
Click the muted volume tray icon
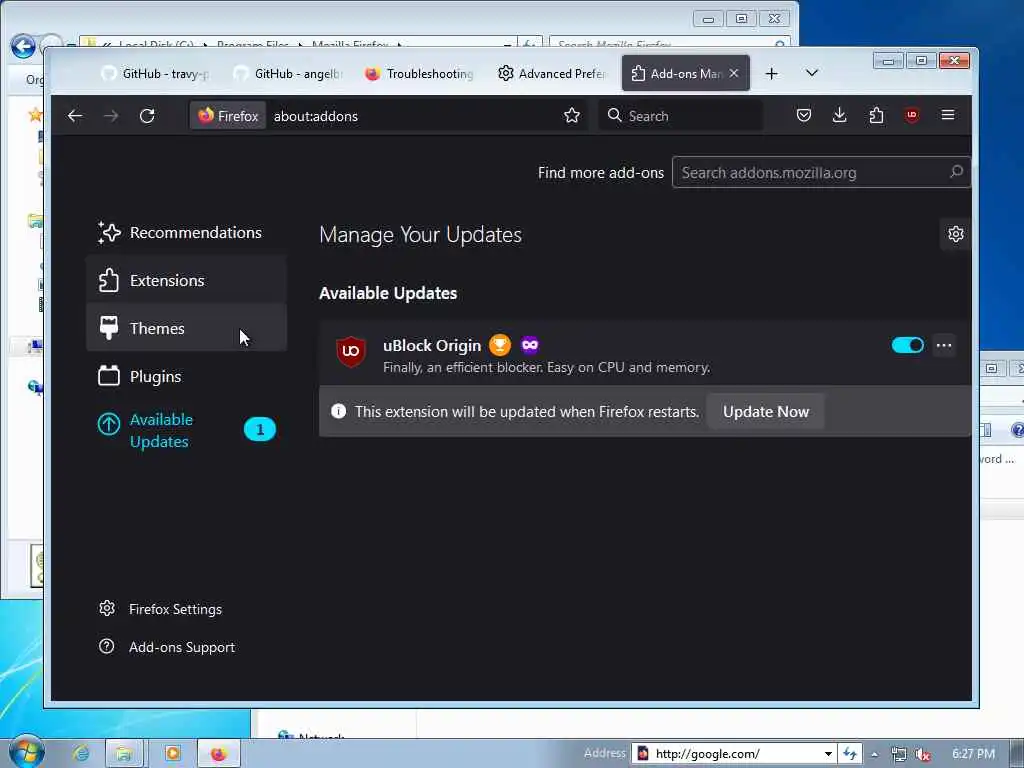click(x=922, y=754)
